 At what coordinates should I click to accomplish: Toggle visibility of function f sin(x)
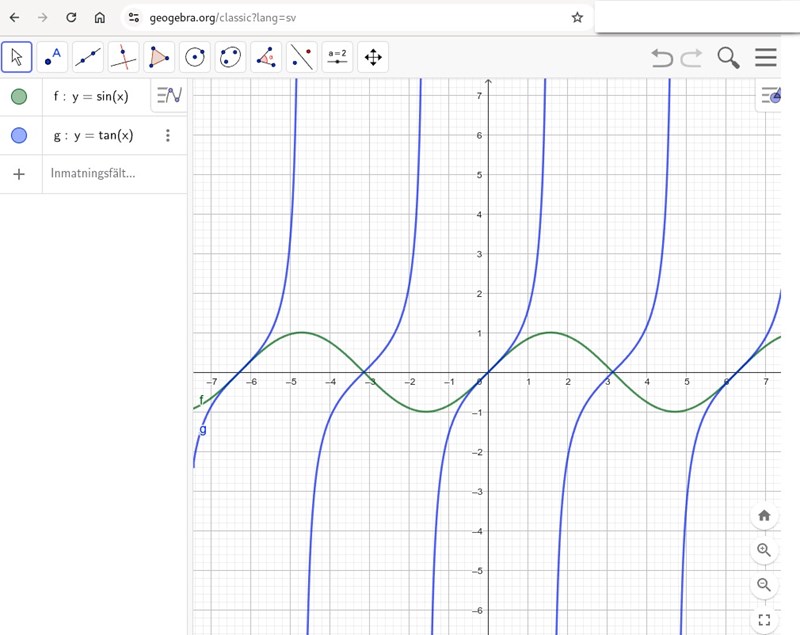[19, 97]
